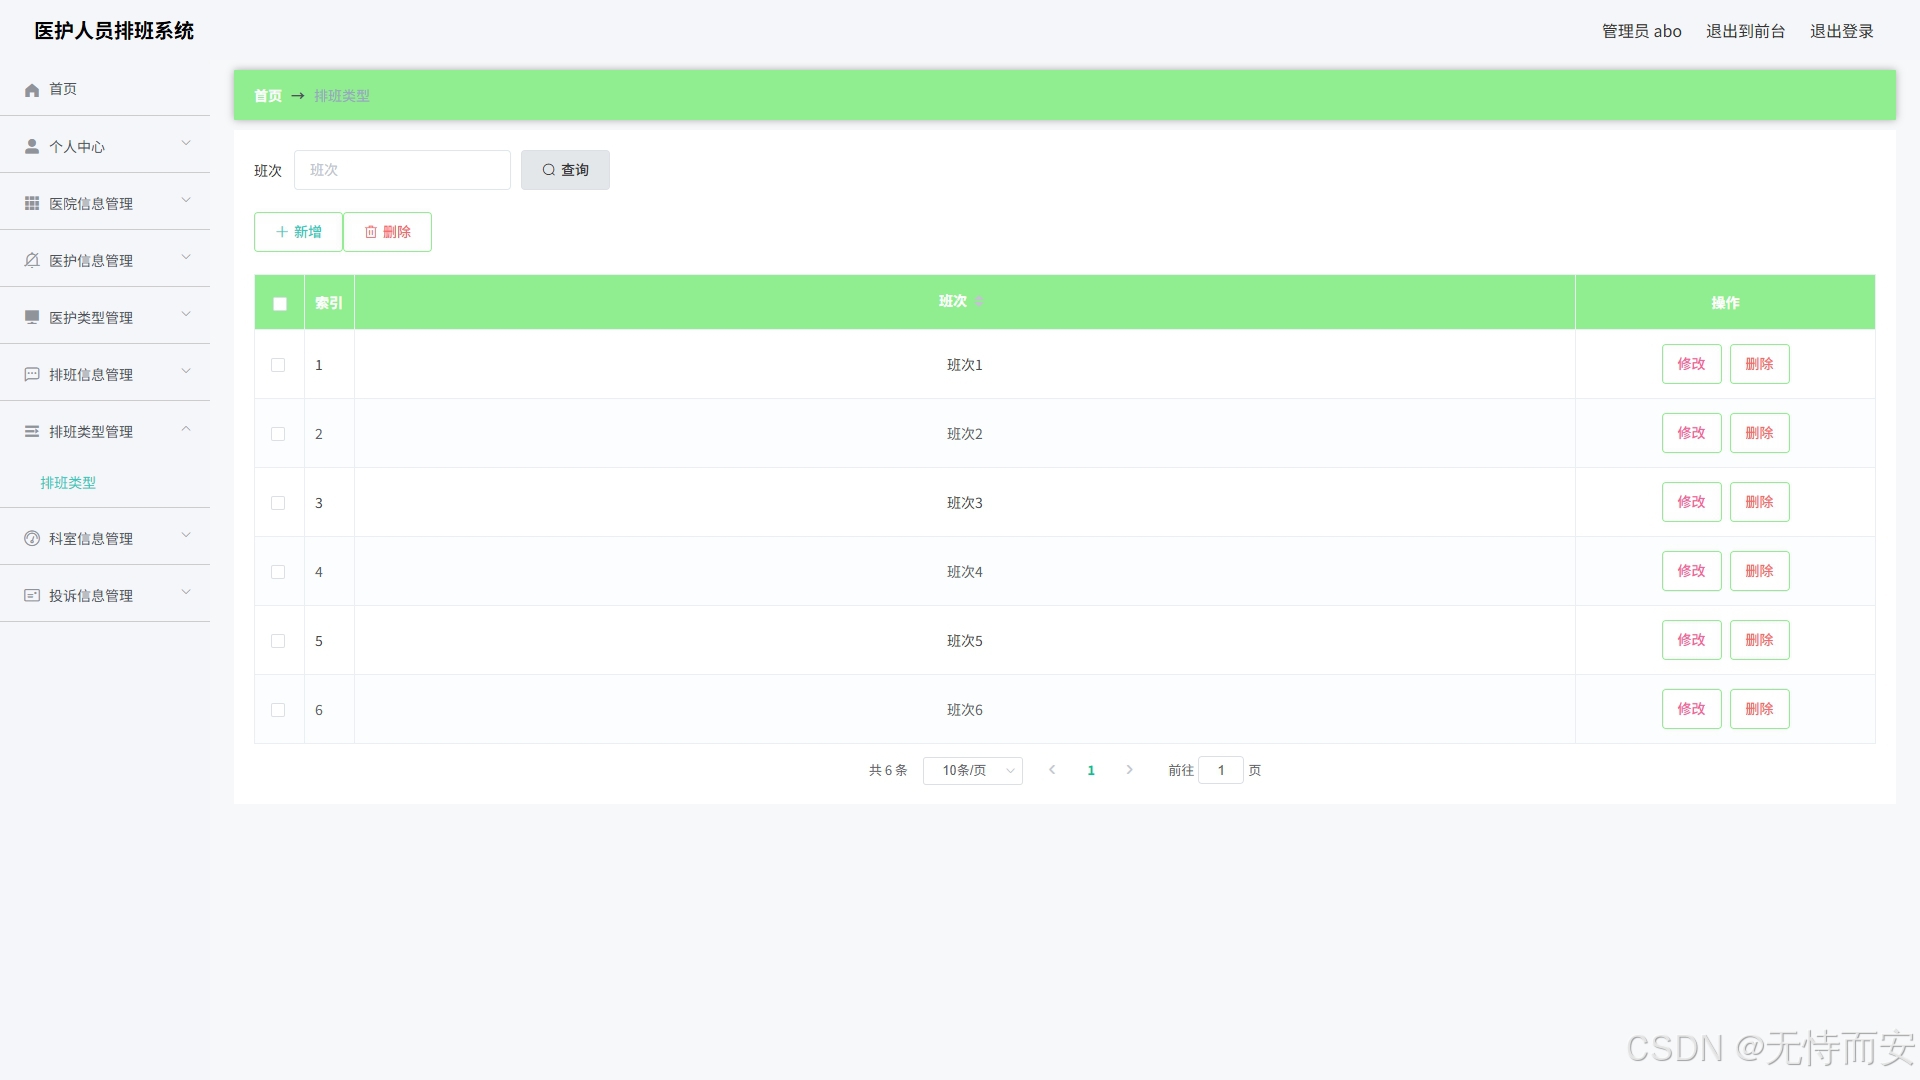1920x1080 pixels.
Task: Click 退出登录 in top bar
Action: coord(1841,31)
